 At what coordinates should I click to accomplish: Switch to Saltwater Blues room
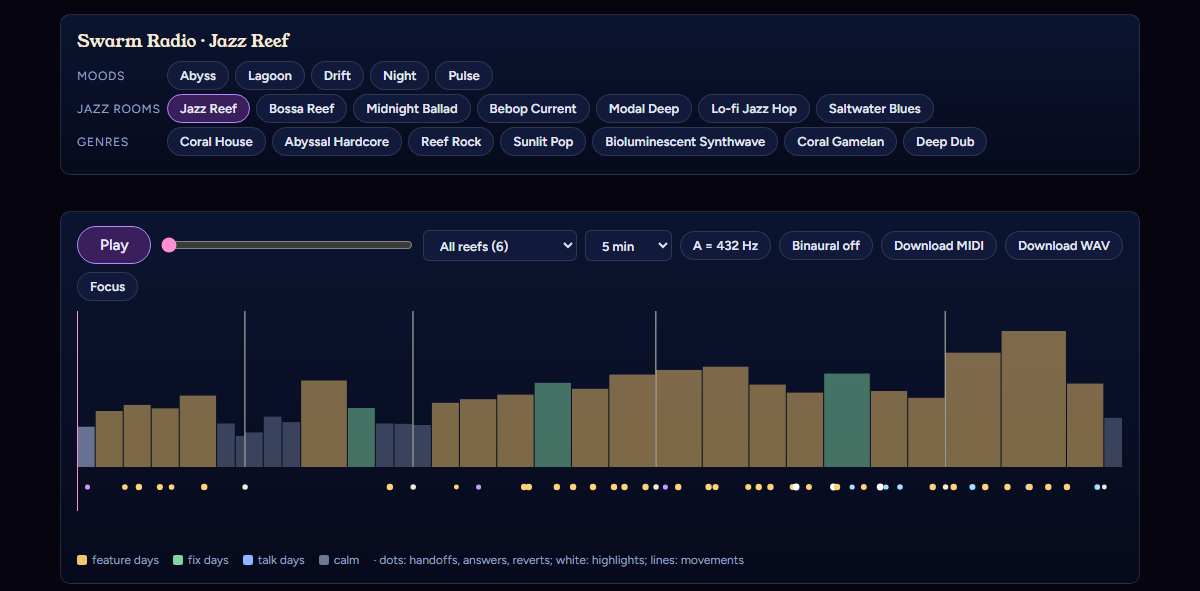point(875,109)
